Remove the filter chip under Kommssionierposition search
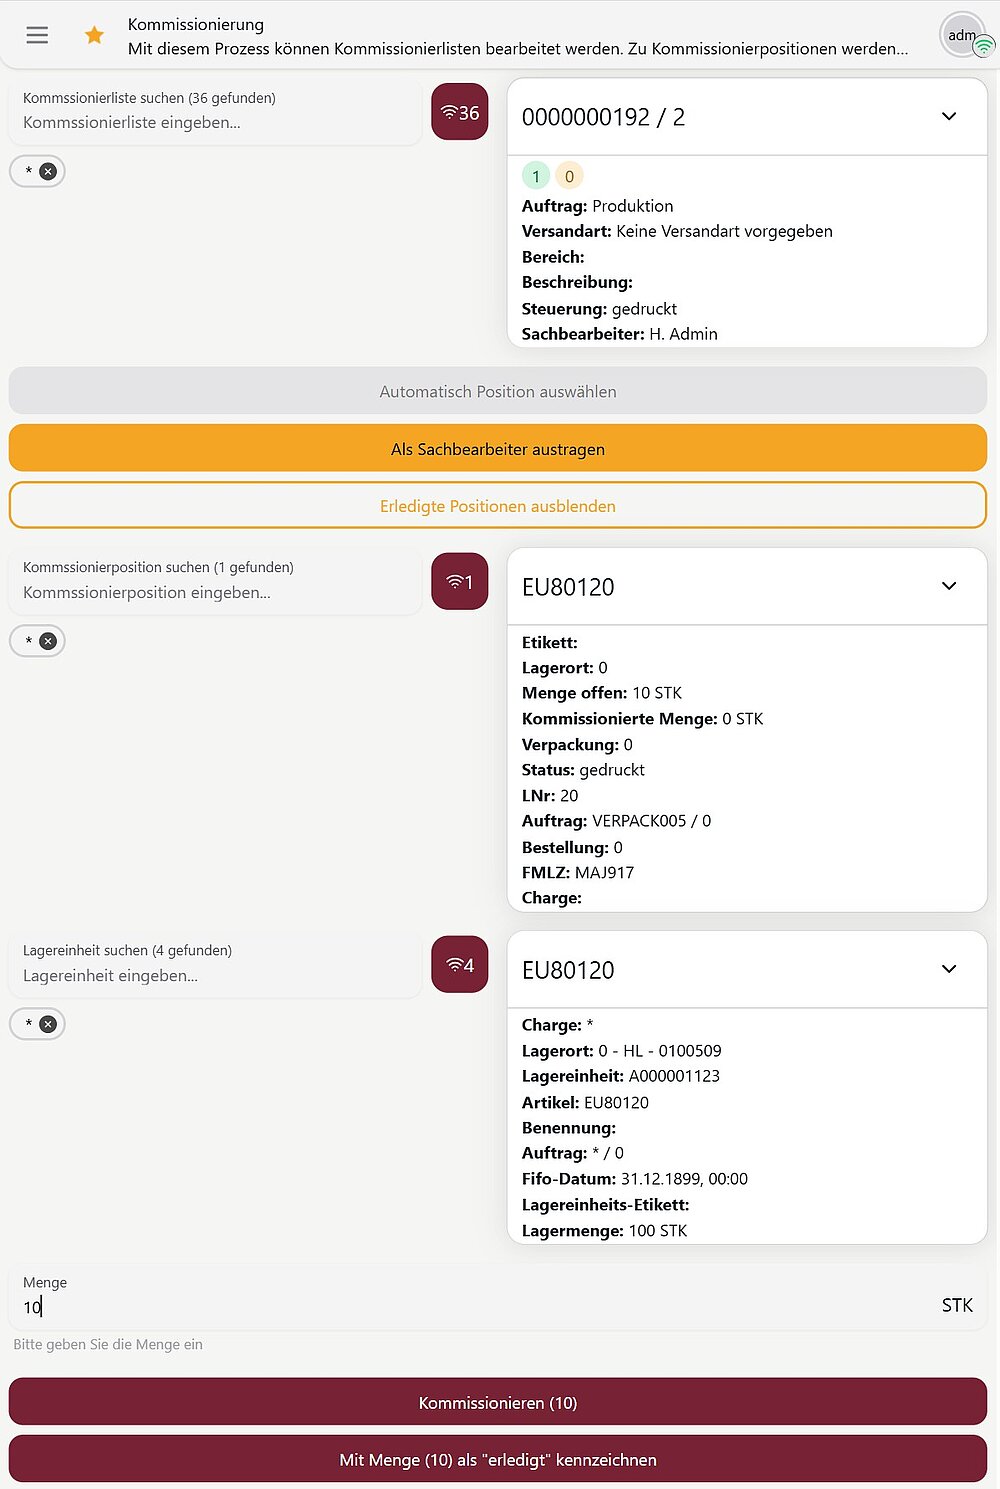Image resolution: width=1000 pixels, height=1489 pixels. 48,641
